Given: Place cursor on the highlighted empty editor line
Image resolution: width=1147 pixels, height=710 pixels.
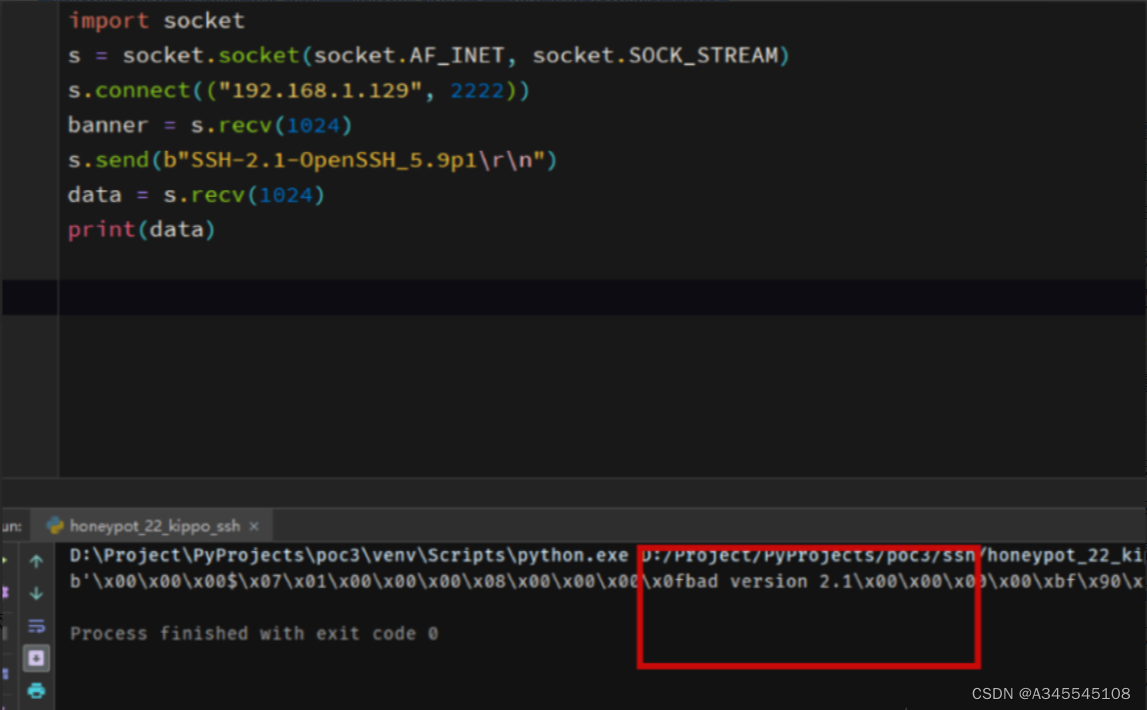Looking at the screenshot, I should point(602,298).
